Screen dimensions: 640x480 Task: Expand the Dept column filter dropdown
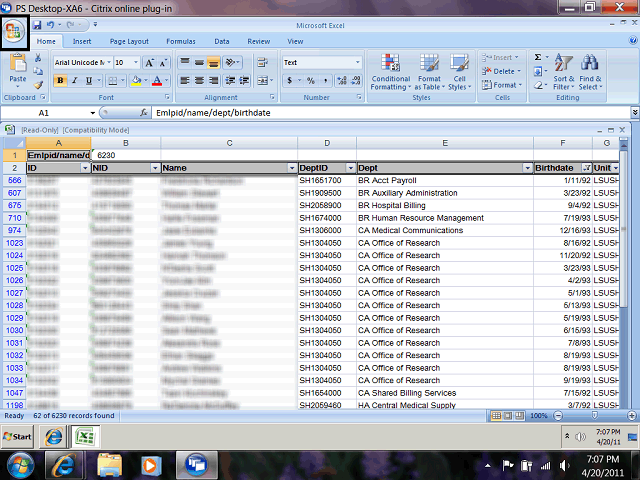pos(526,168)
